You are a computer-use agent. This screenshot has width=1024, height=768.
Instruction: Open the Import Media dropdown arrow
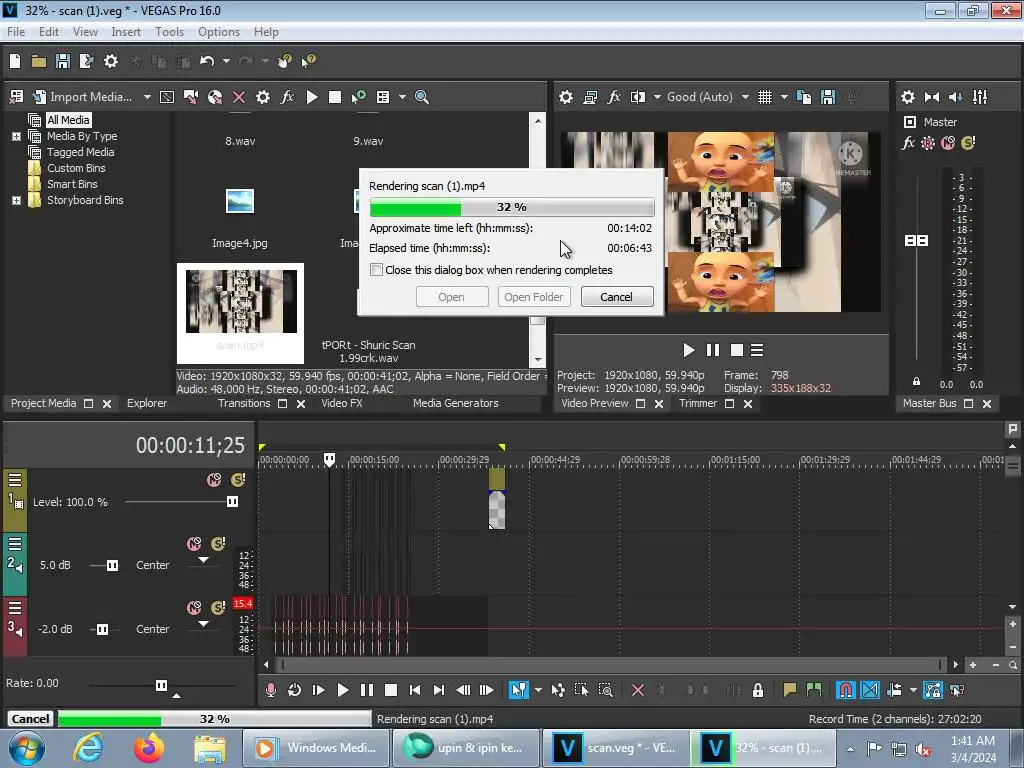coord(147,97)
